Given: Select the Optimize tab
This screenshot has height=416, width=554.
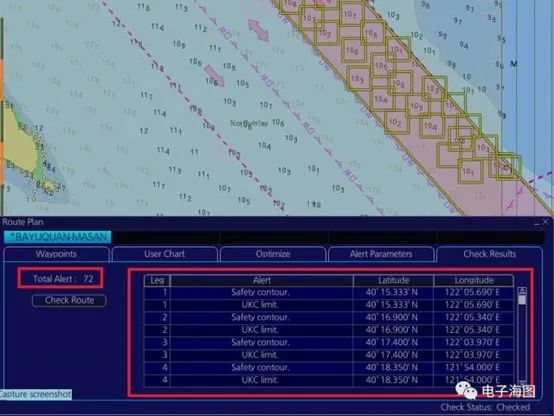Looking at the screenshot, I should tap(273, 254).
